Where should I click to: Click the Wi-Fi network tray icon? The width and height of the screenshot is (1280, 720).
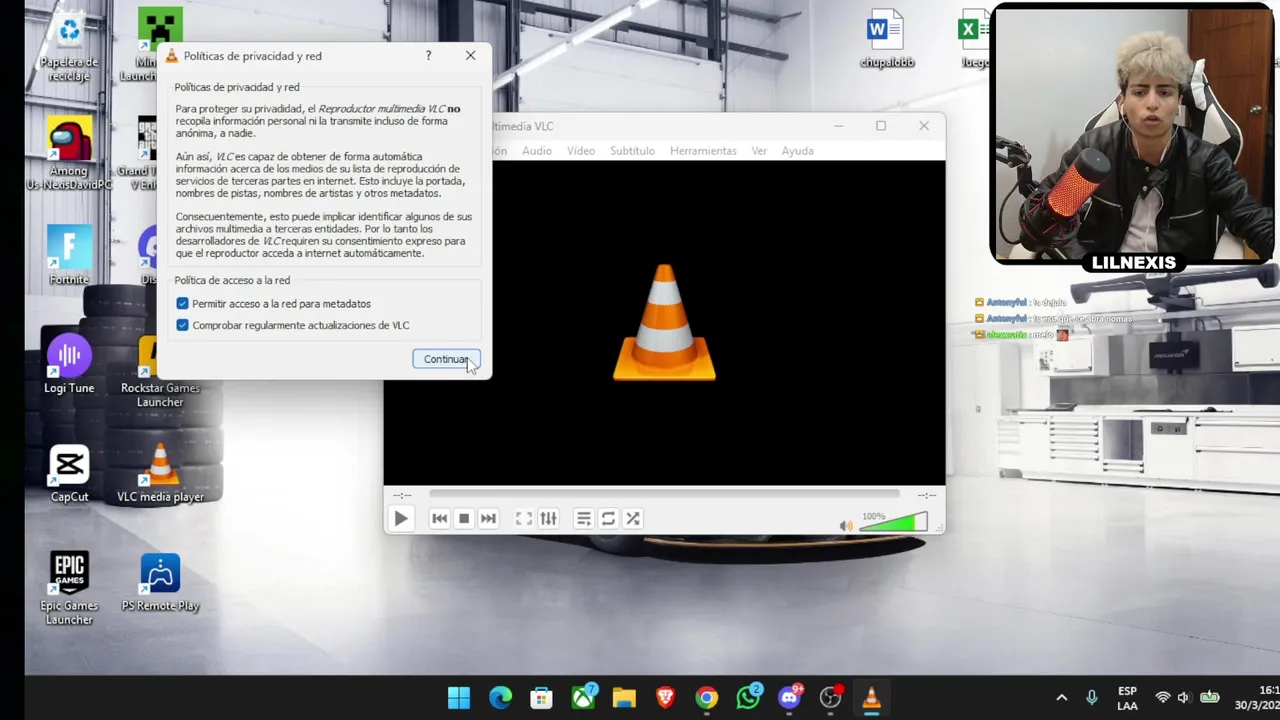[1162, 697]
